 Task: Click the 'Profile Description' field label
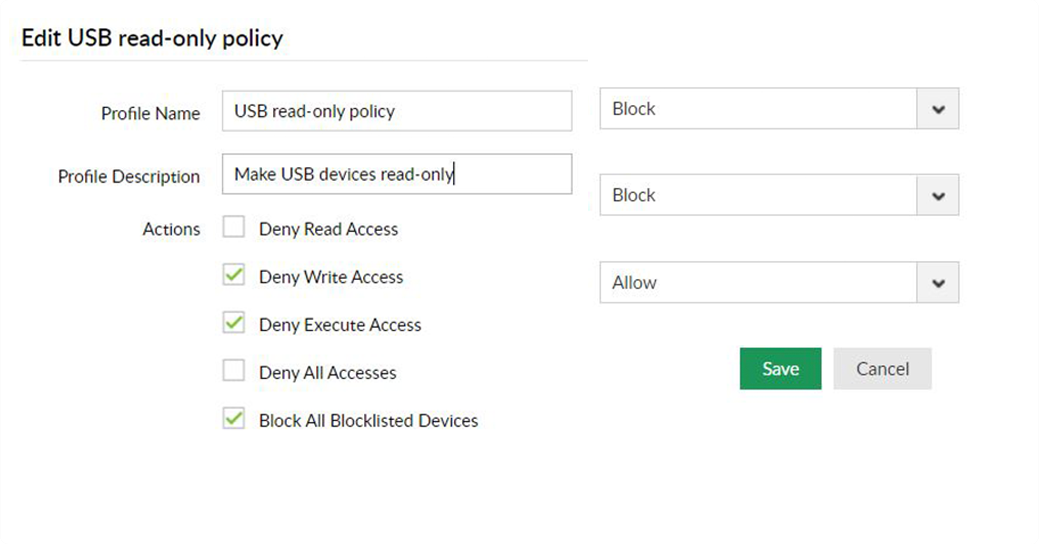(129, 176)
